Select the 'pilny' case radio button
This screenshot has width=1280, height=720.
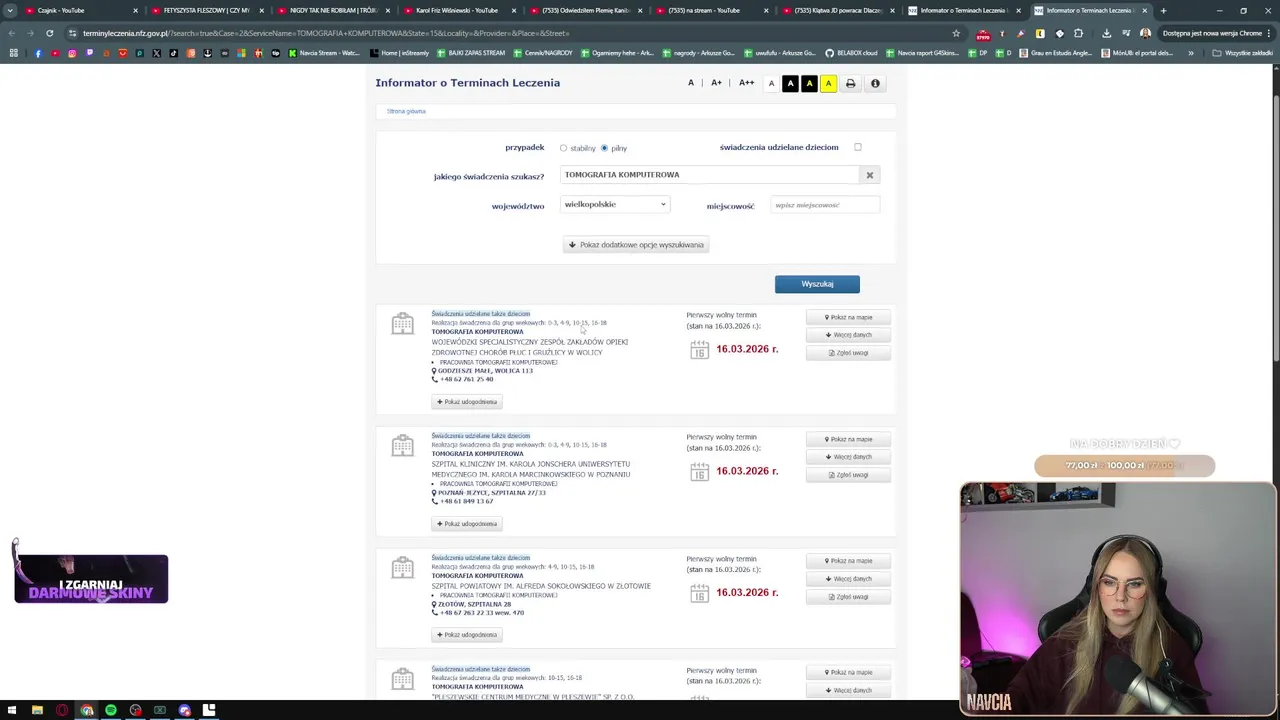[x=604, y=148]
